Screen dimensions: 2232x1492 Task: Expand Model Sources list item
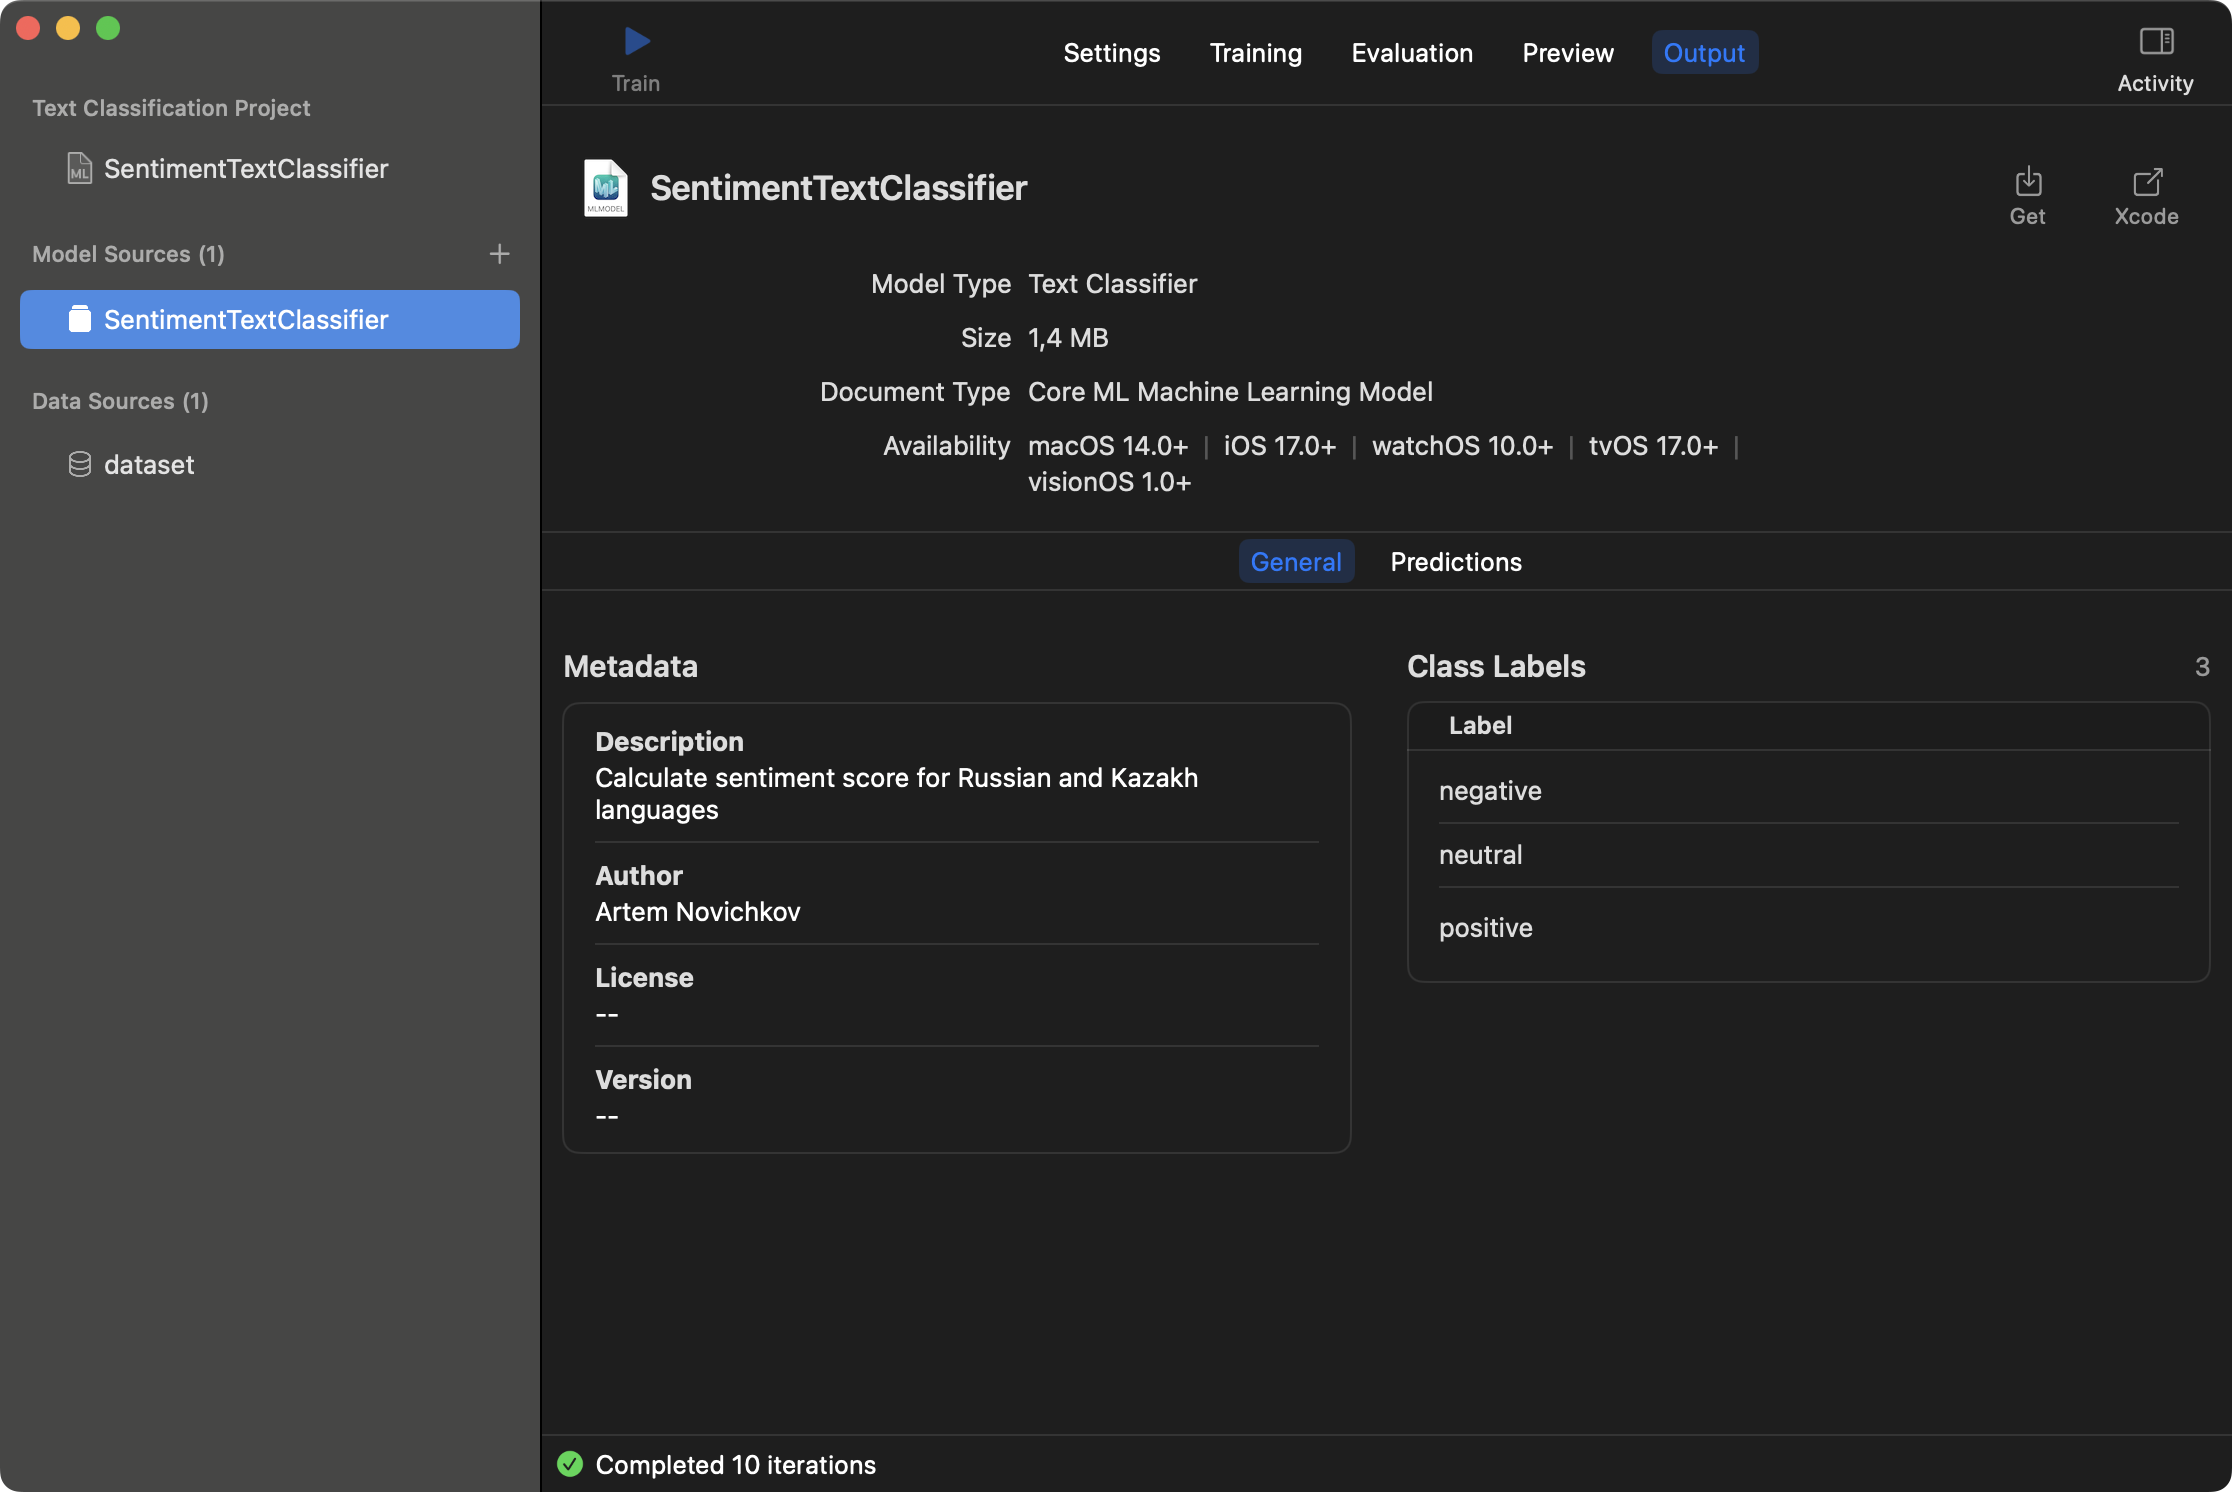tap(128, 255)
